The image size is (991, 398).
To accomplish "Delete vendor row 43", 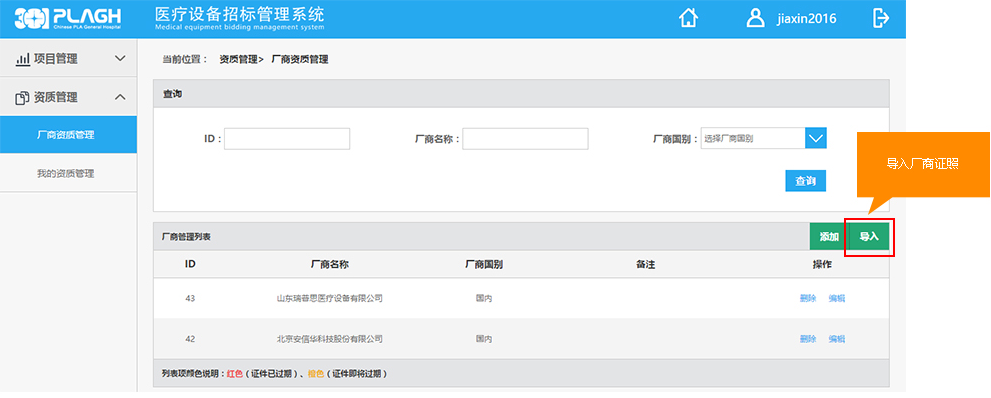I will coord(808,298).
